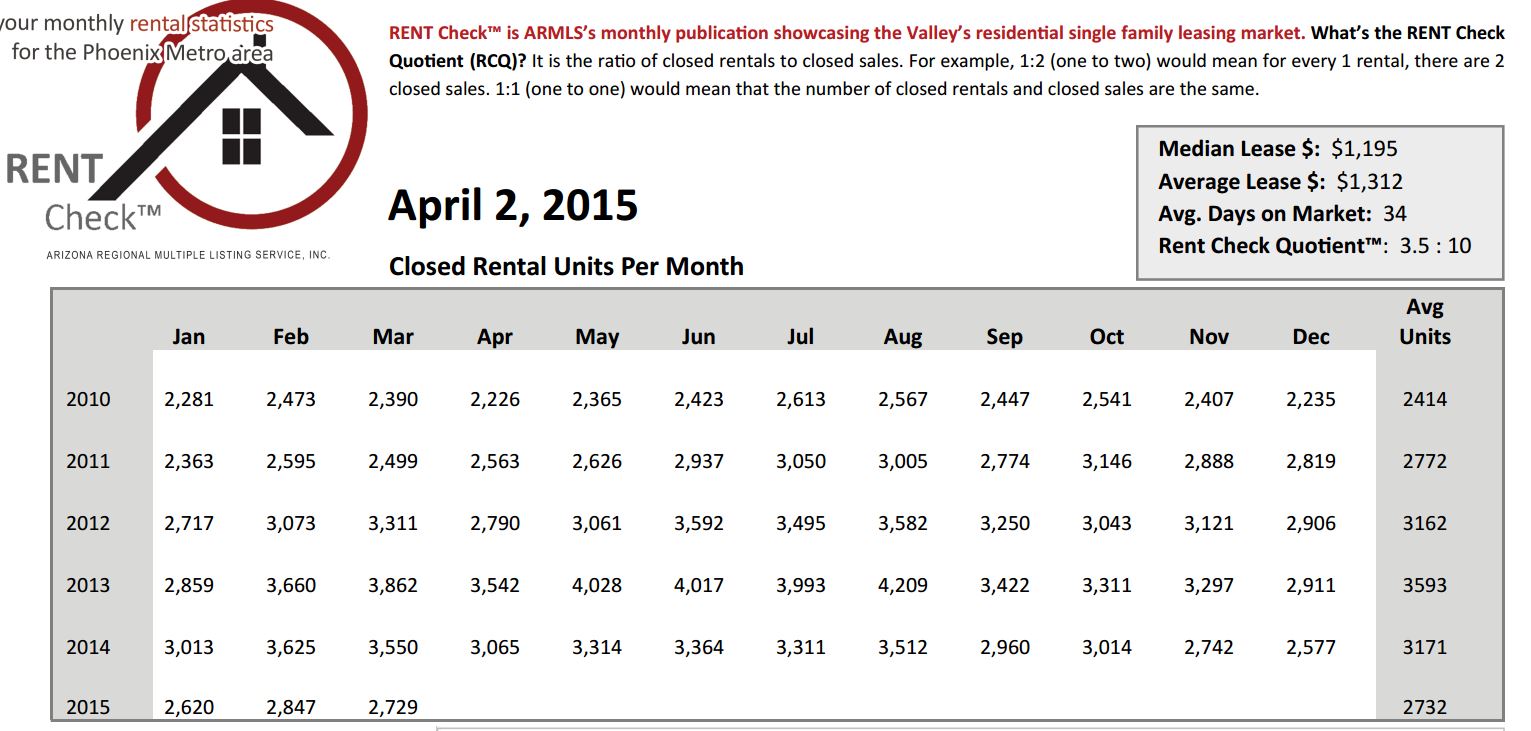Click the 4,028 cell for May 2013
Image resolution: width=1531 pixels, height=731 pixels.
597,586
